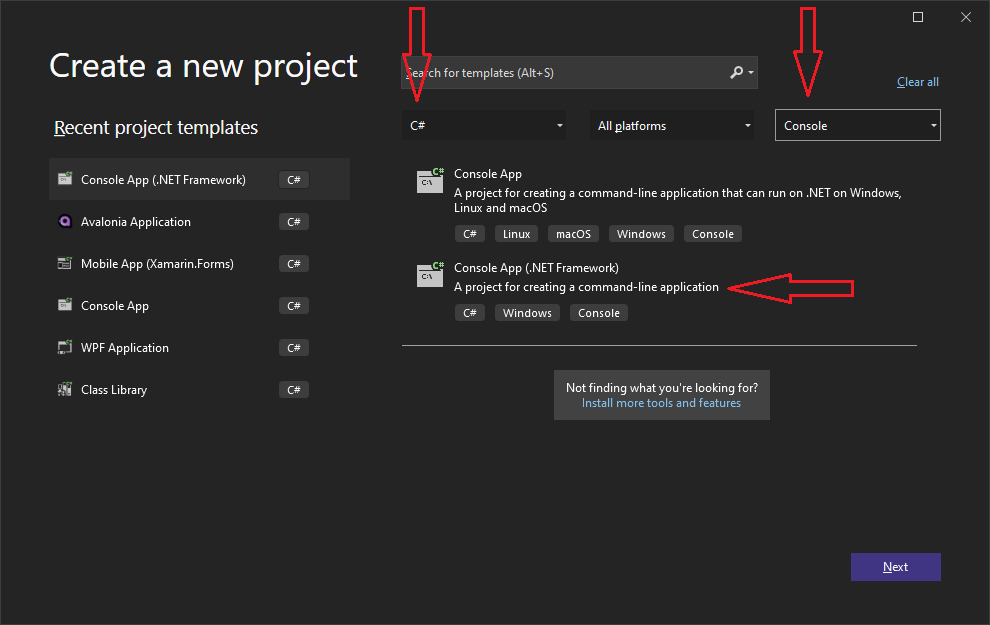
Task: Focus the Search for templates field
Action: pyautogui.click(x=565, y=73)
